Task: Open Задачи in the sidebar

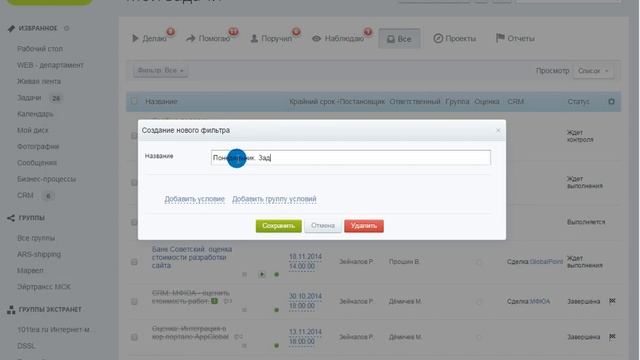Action: point(29,98)
